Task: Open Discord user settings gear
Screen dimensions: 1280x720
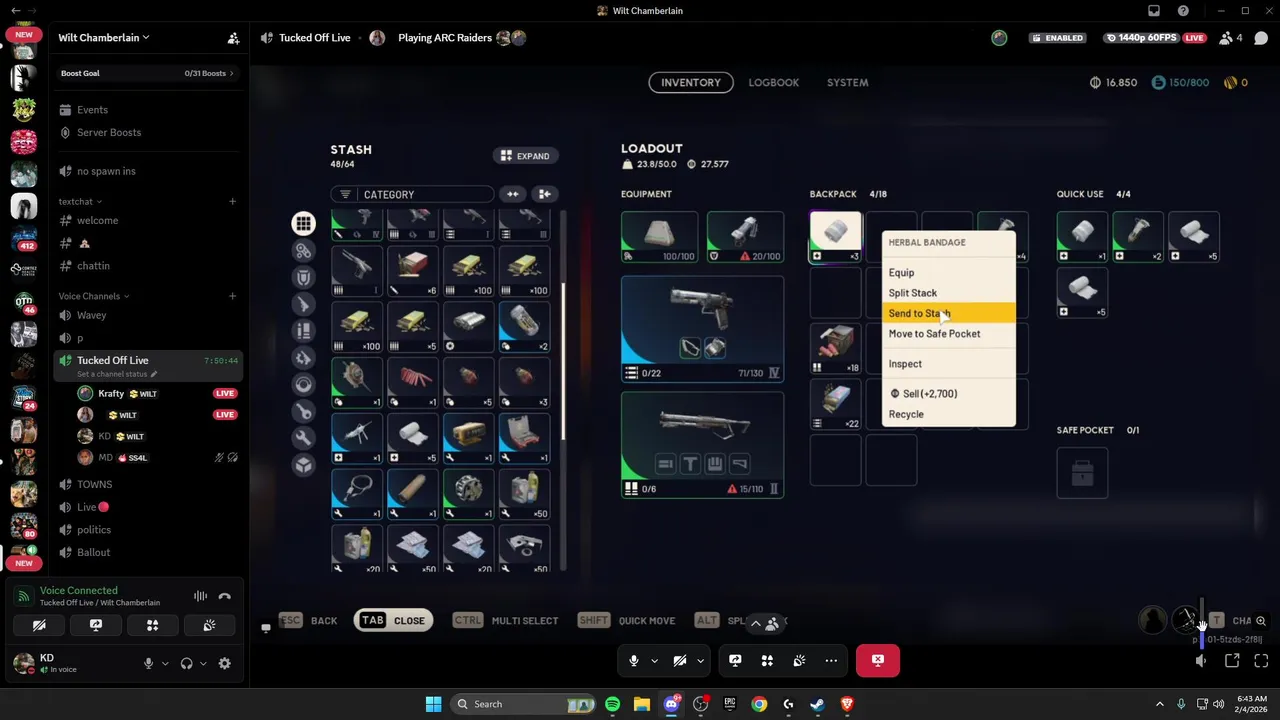Action: point(224,663)
